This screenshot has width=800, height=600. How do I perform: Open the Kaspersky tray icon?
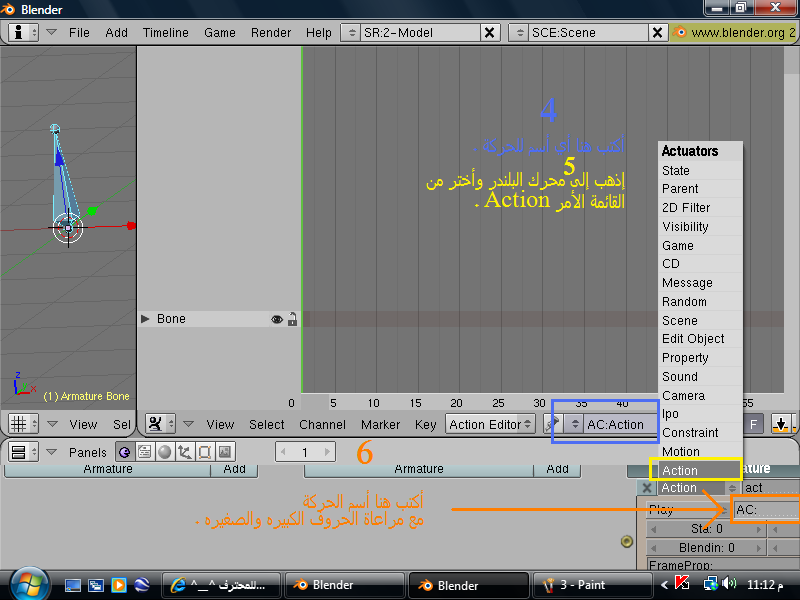pyautogui.click(x=682, y=583)
